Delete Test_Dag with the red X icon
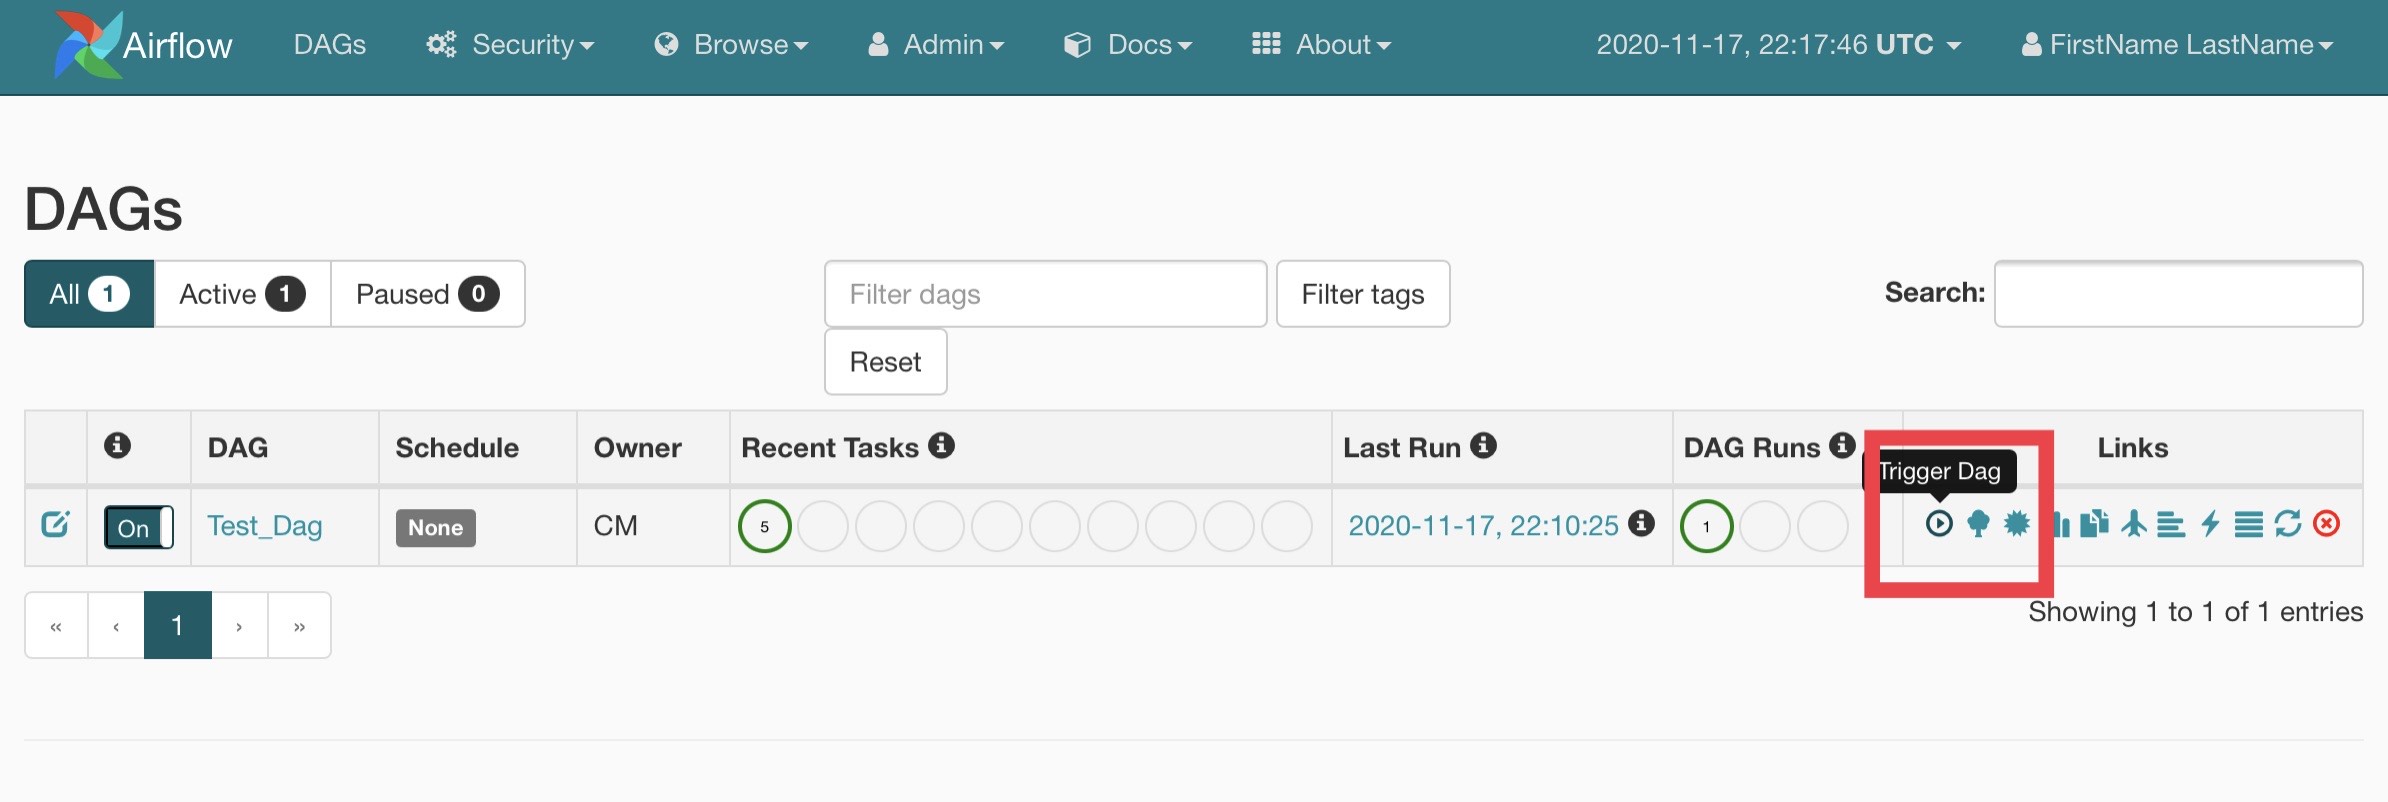This screenshot has height=802, width=2388. [2327, 523]
